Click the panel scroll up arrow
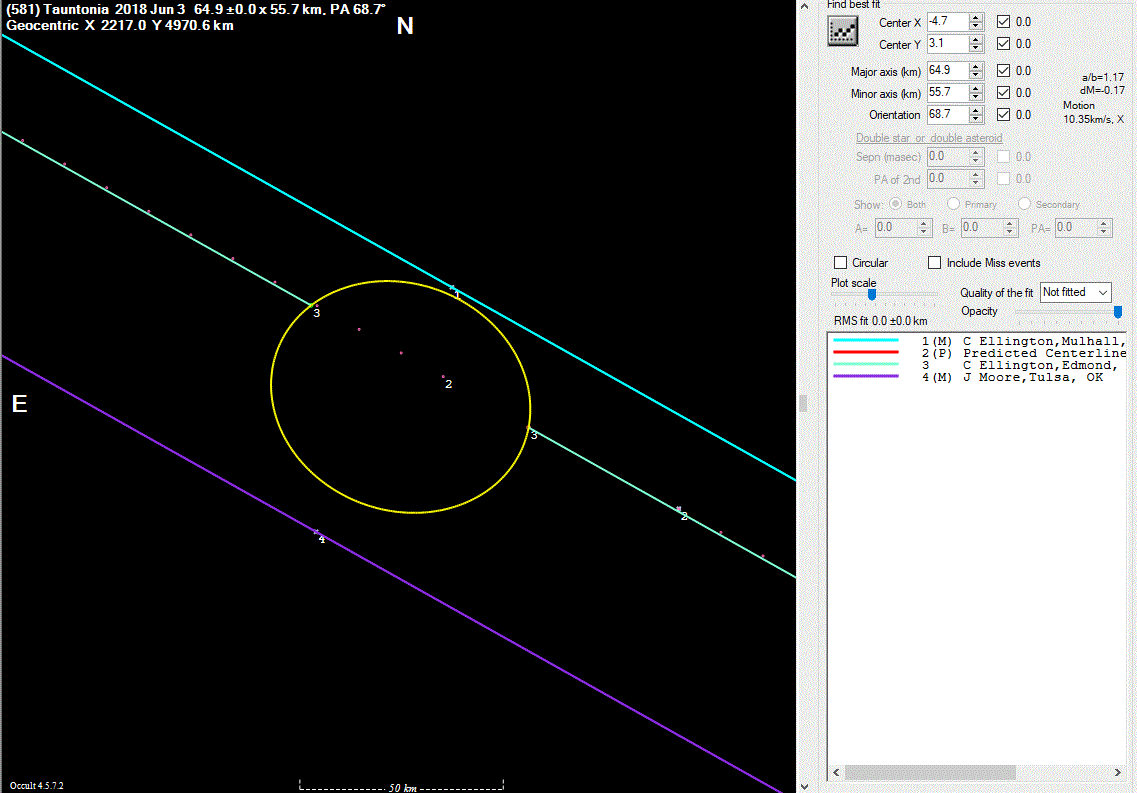Screen dimensions: 1137x793 click(x=804, y=6)
